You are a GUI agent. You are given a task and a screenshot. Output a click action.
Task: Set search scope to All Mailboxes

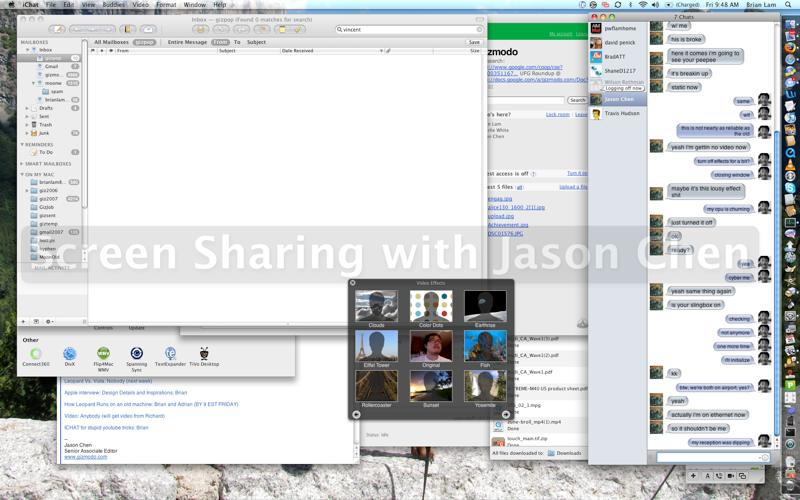(x=111, y=42)
